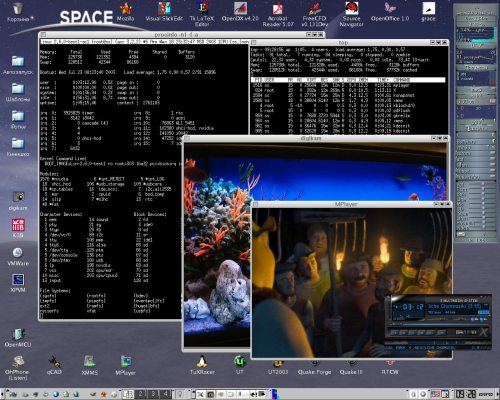Close XMMS using its X button

[484, 332]
